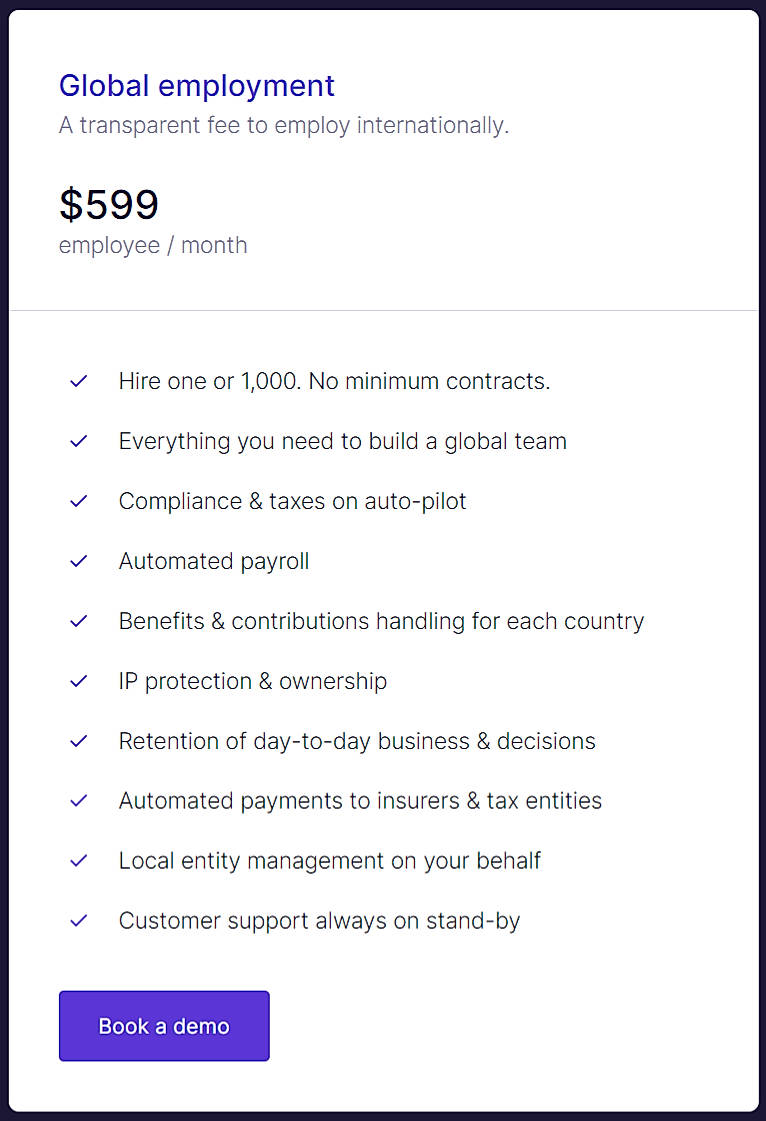Click the "Global employment" heading link

(196, 86)
